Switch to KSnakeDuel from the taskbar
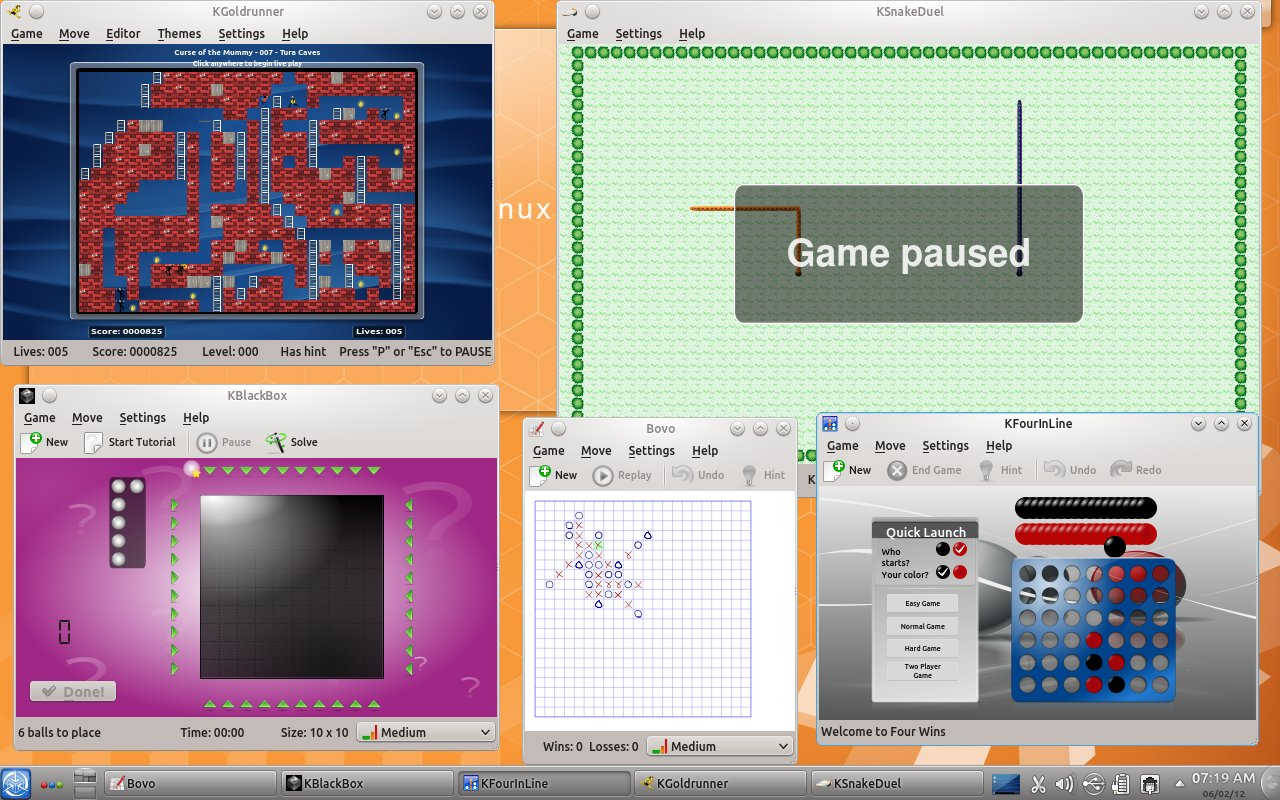Viewport: 1280px width, 800px height. [x=896, y=784]
